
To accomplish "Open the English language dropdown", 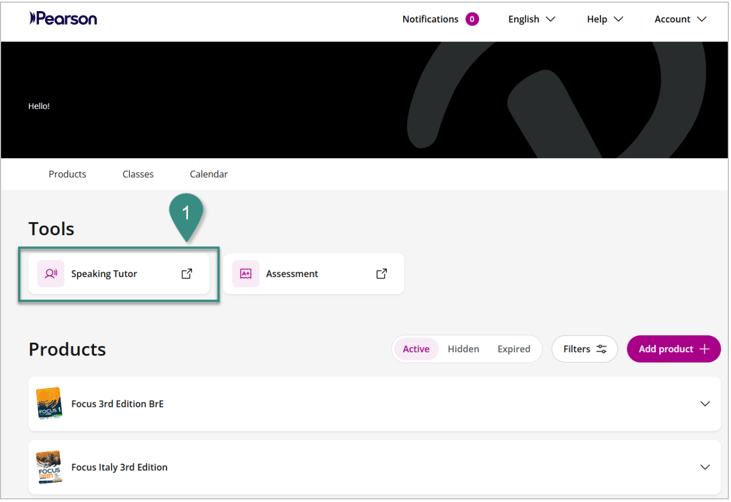I will coord(531,19).
